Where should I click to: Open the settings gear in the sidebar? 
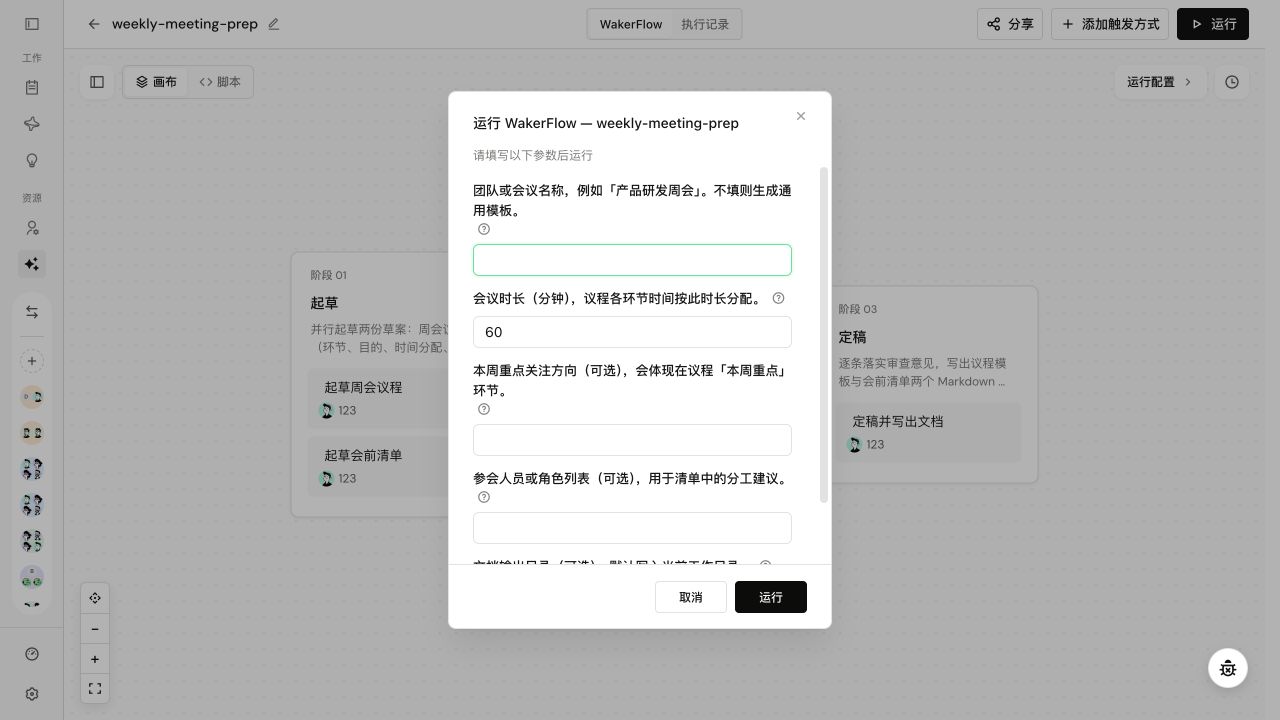32,694
